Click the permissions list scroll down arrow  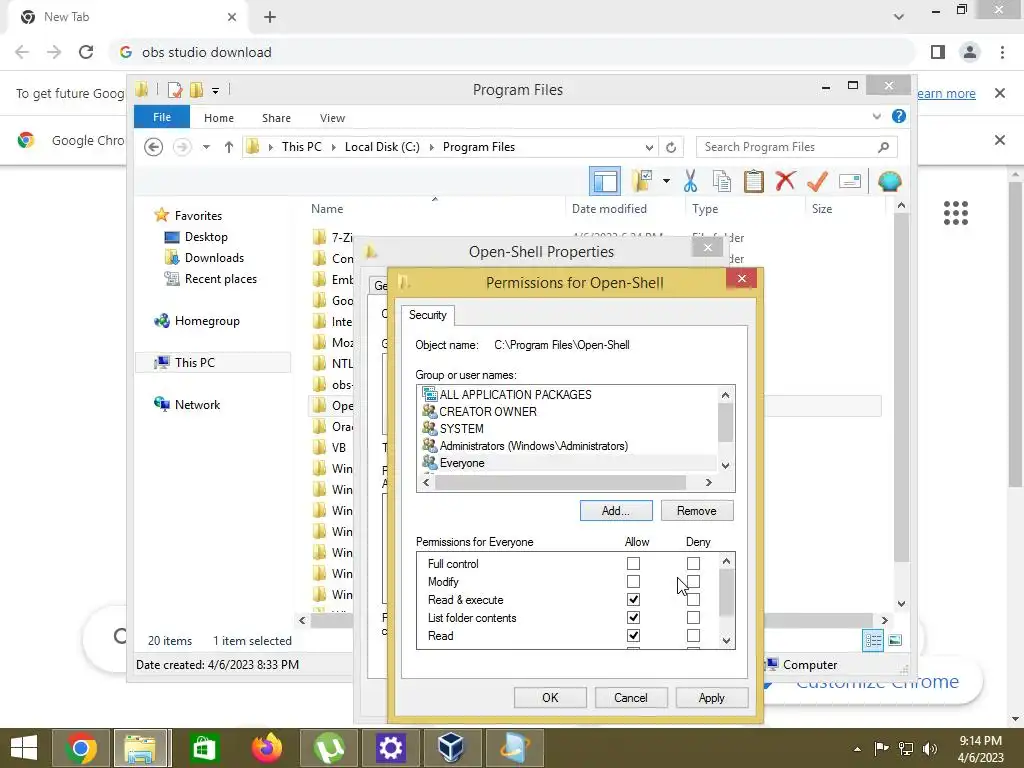click(726, 641)
